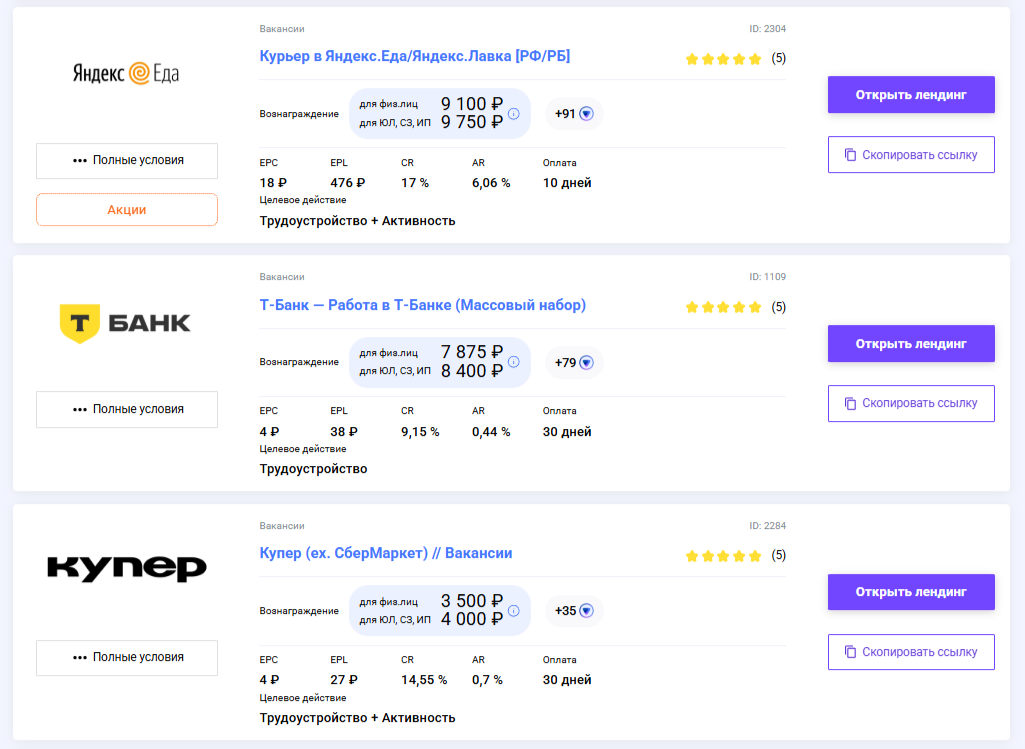The width and height of the screenshot is (1025, 749).
Task: Copy link for Kuper offer
Action: (911, 652)
